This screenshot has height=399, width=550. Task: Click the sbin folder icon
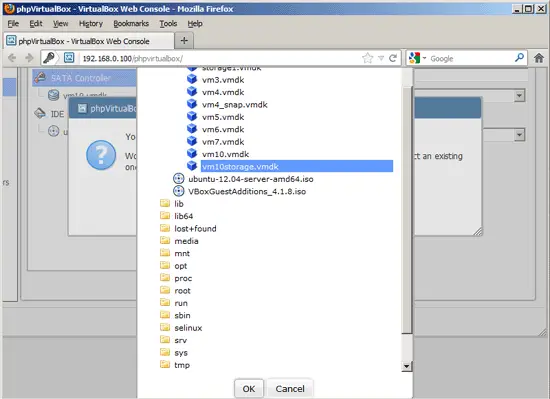coord(165,315)
